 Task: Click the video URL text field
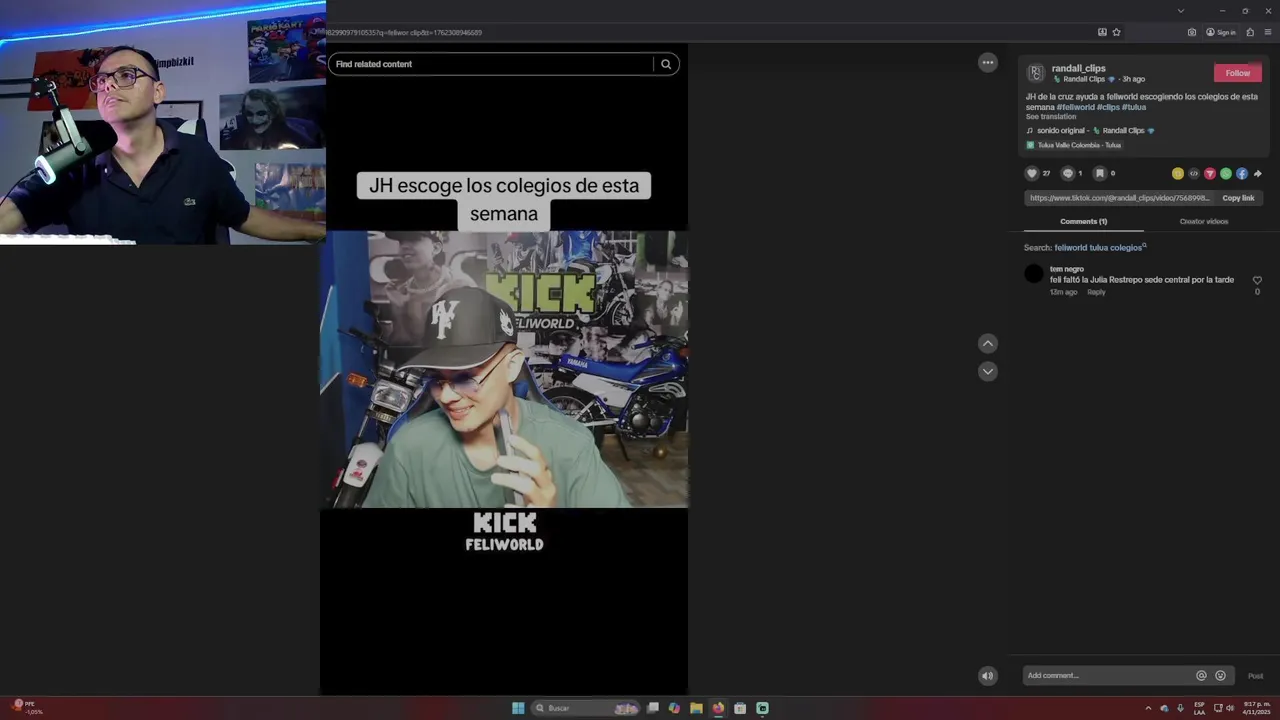tap(1119, 198)
